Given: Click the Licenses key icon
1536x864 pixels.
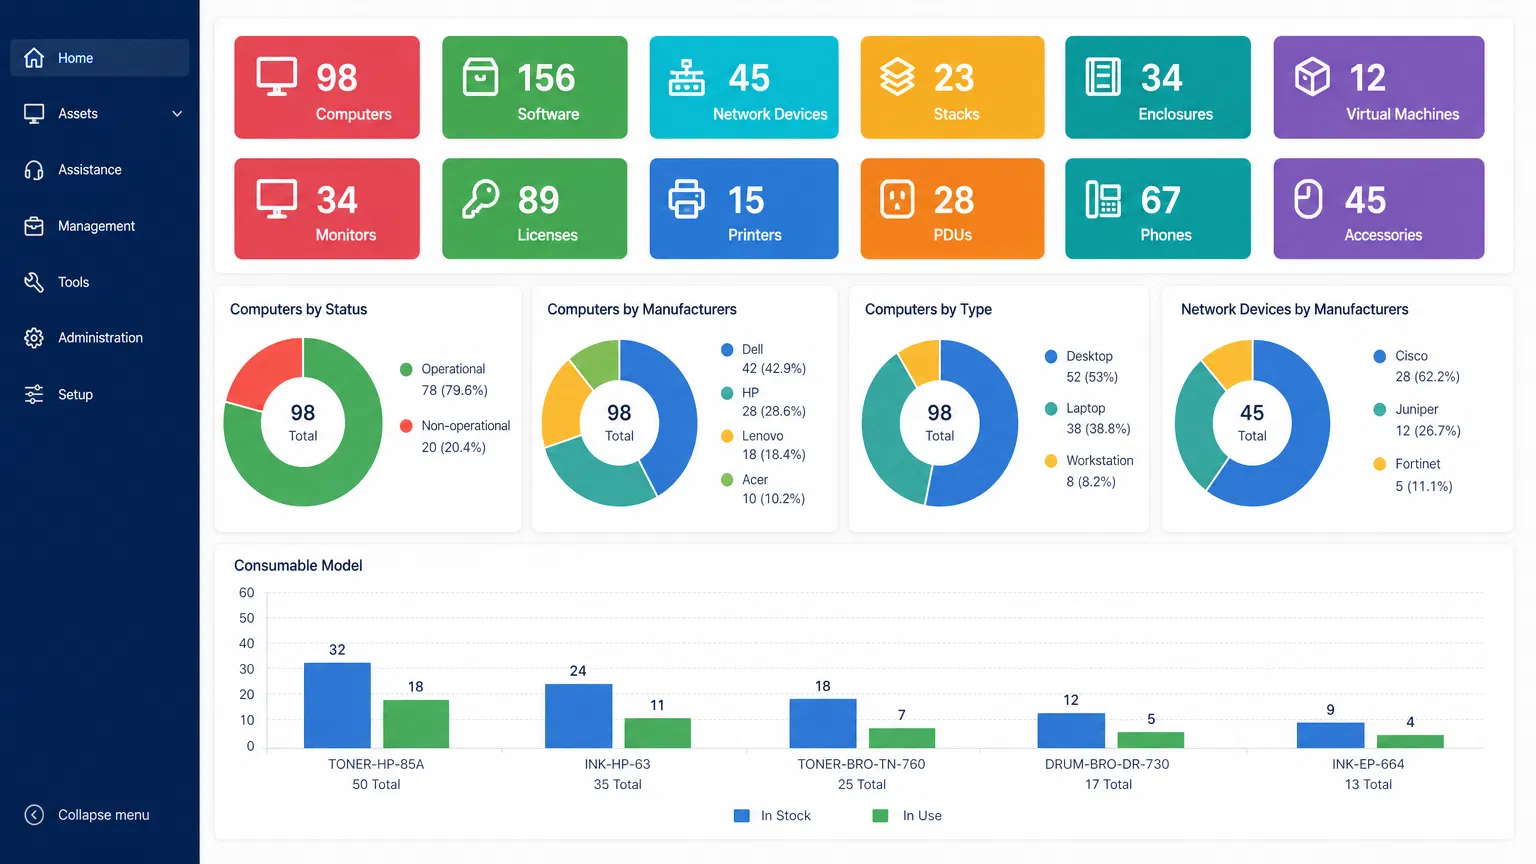Looking at the screenshot, I should [480, 199].
